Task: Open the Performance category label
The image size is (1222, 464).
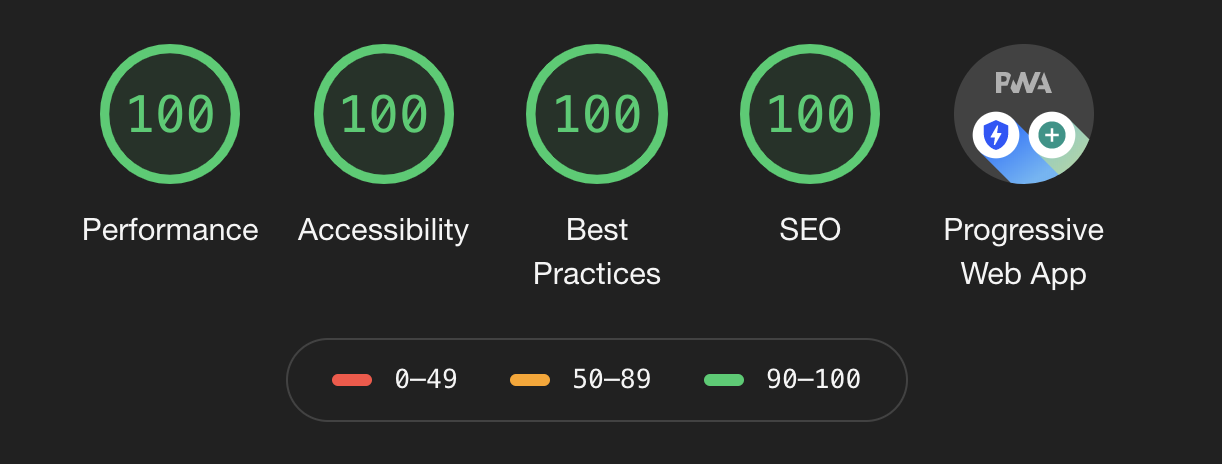Action: tap(170, 230)
